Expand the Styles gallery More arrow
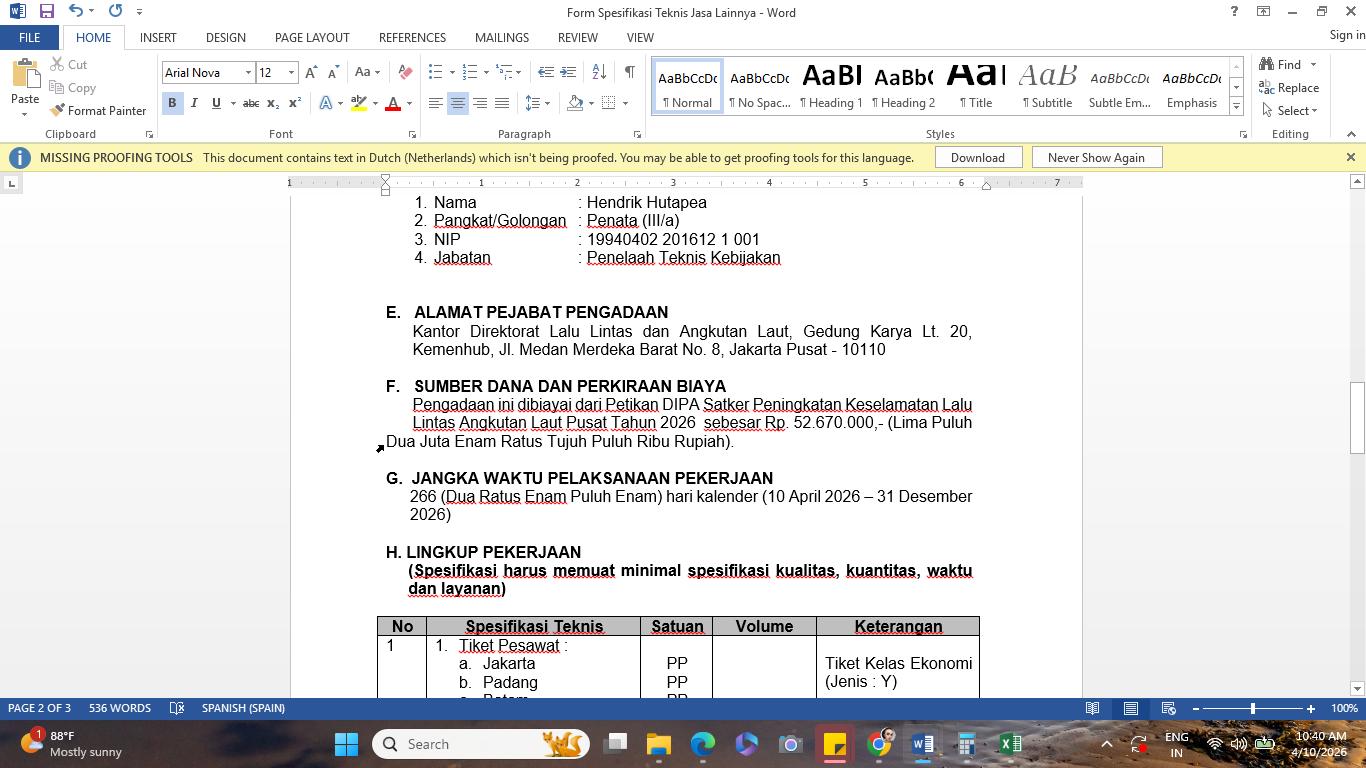Viewport: 1366px width, 768px height. [x=1236, y=105]
